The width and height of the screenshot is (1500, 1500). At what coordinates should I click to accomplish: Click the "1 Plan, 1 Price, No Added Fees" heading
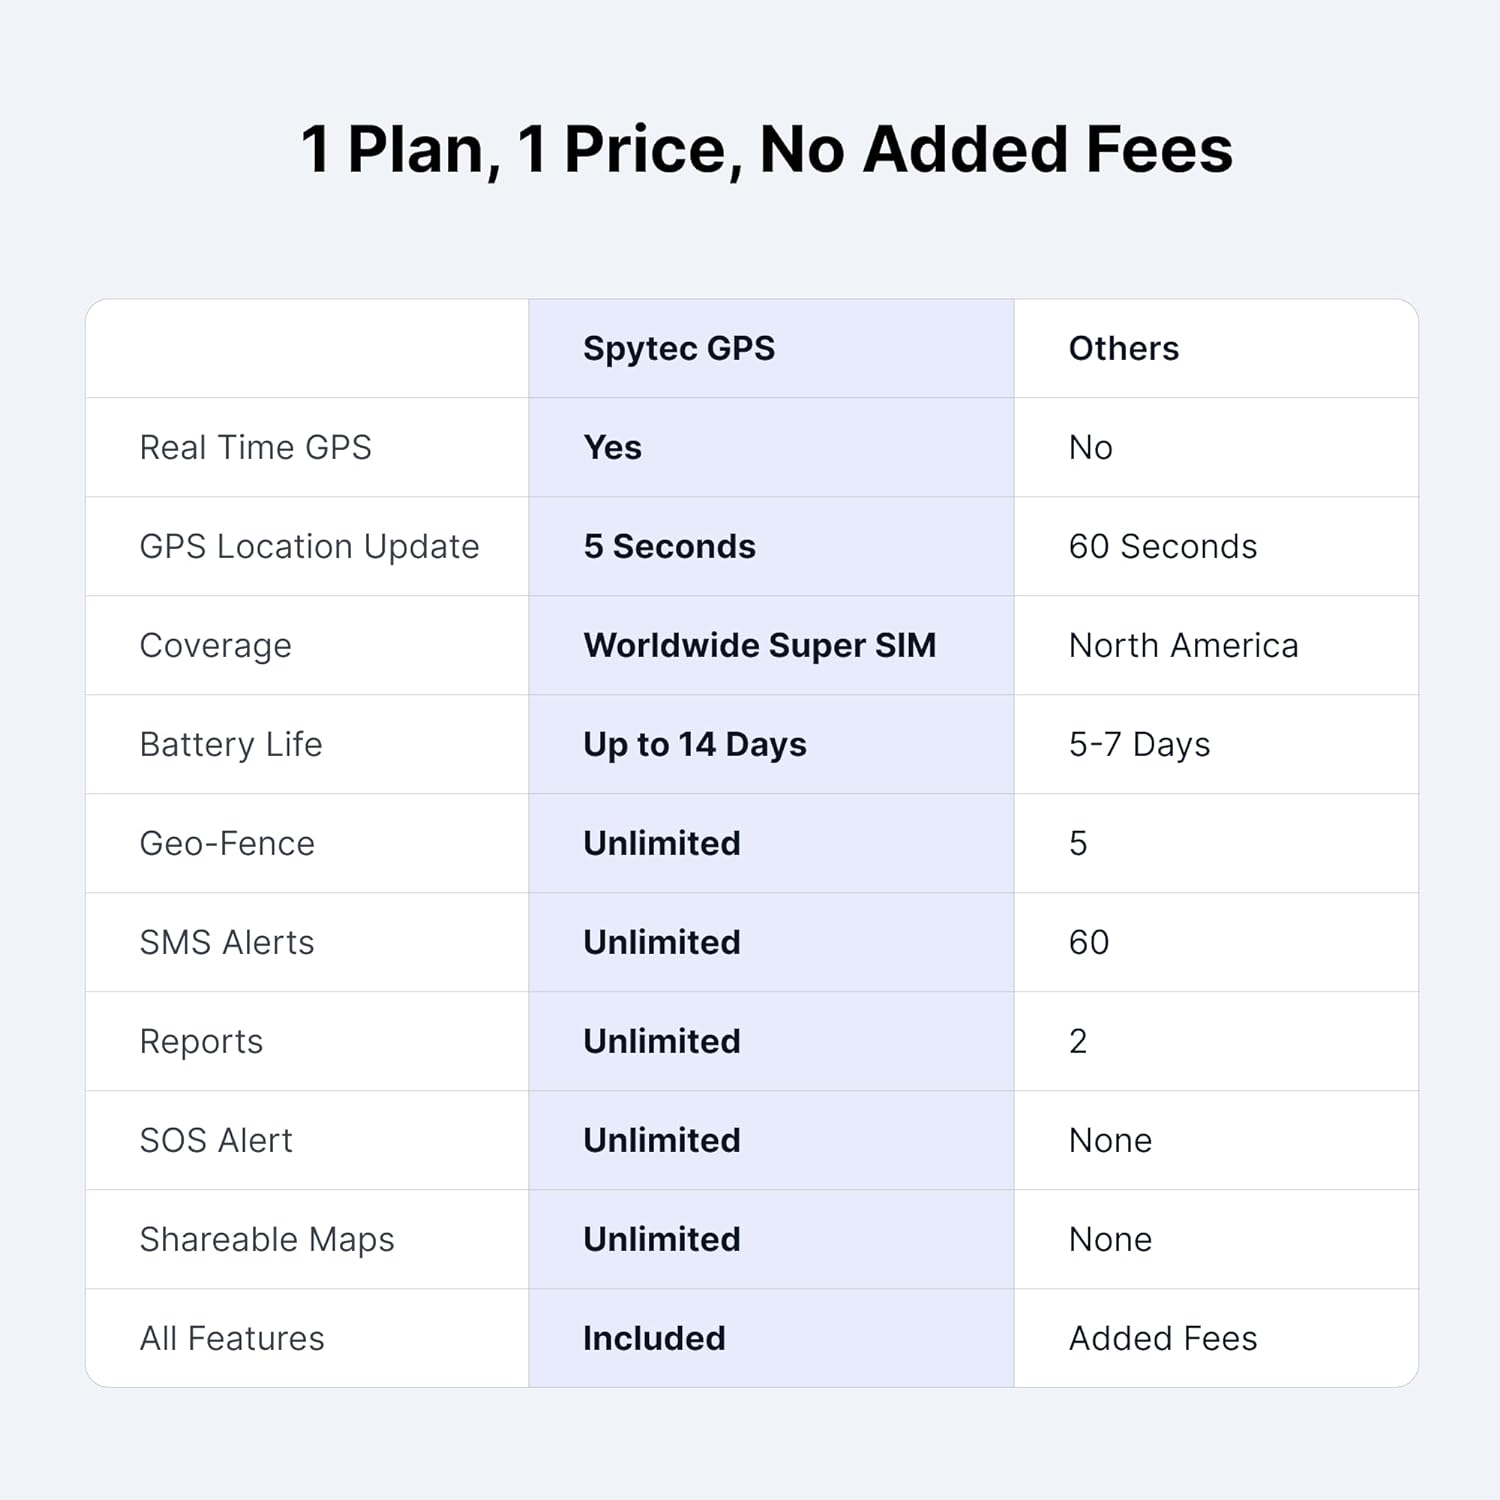click(766, 150)
